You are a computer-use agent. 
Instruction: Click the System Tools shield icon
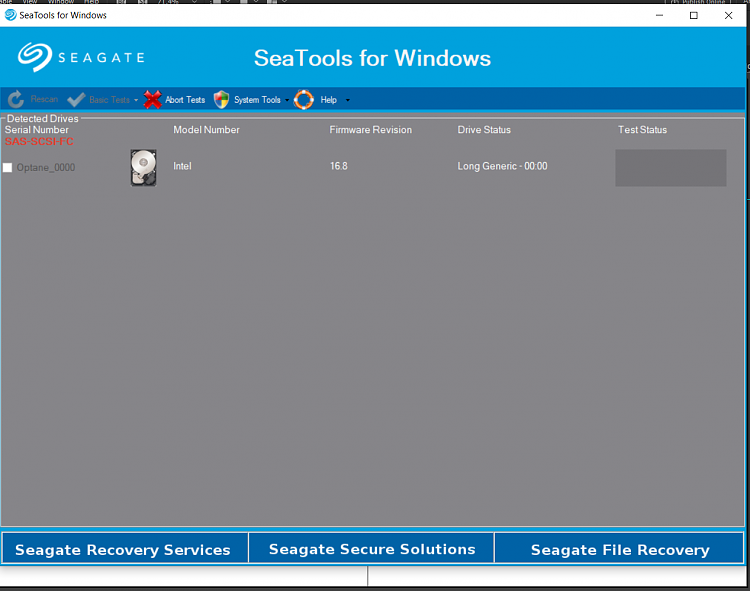[222, 100]
